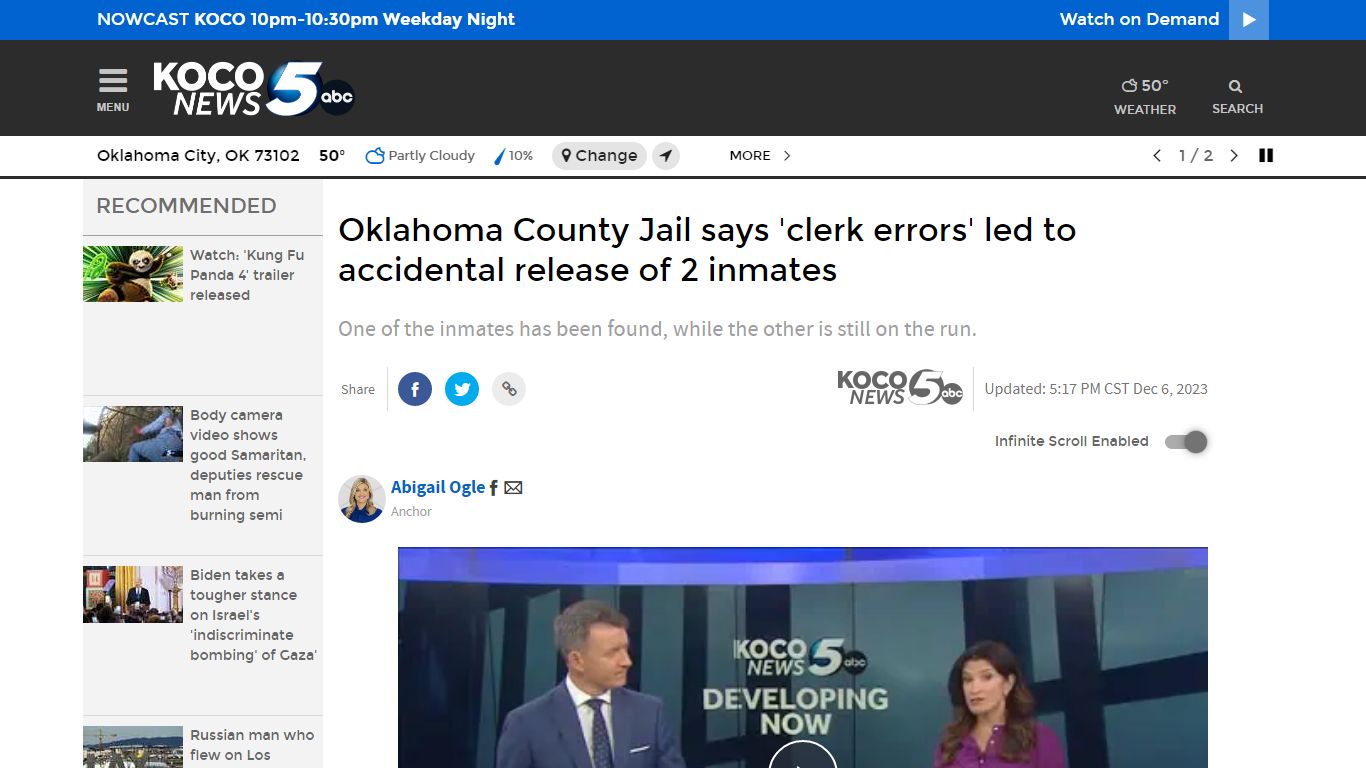Open the body camera video story

248,465
